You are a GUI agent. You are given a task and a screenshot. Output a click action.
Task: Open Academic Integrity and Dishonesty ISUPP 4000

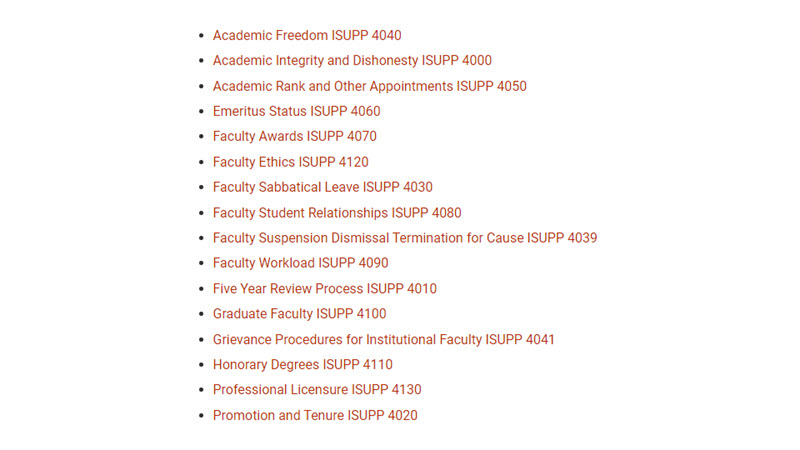[352, 61]
